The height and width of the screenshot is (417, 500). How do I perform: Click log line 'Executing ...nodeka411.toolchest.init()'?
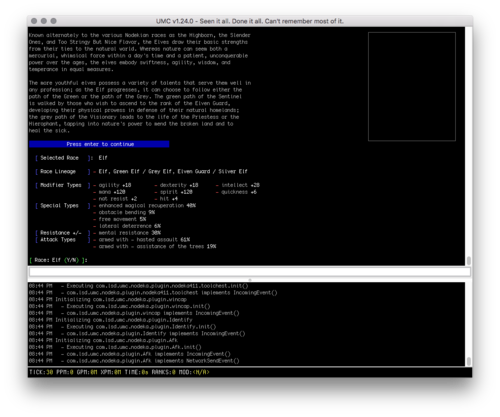tap(138, 286)
